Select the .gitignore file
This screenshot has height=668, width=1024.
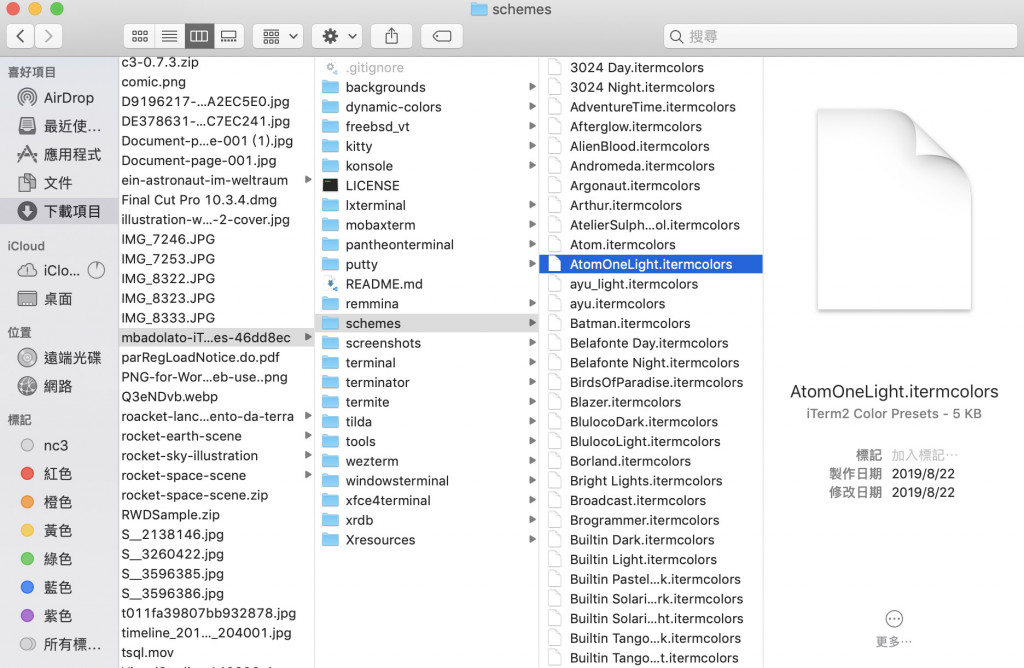pos(428,67)
